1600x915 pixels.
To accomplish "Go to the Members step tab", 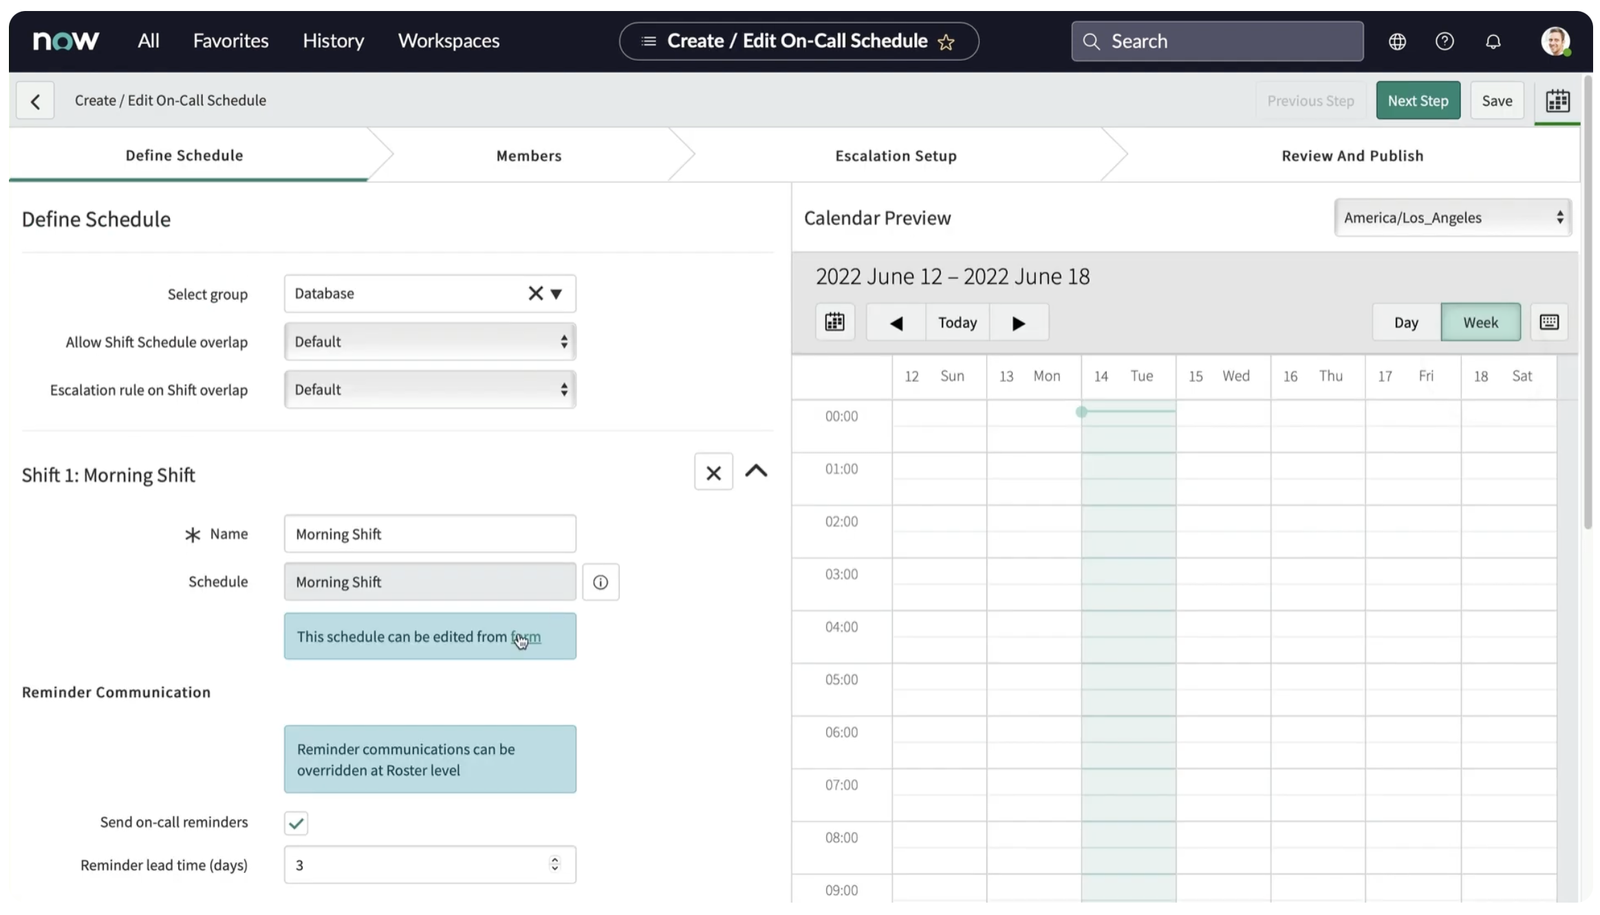I will point(529,156).
